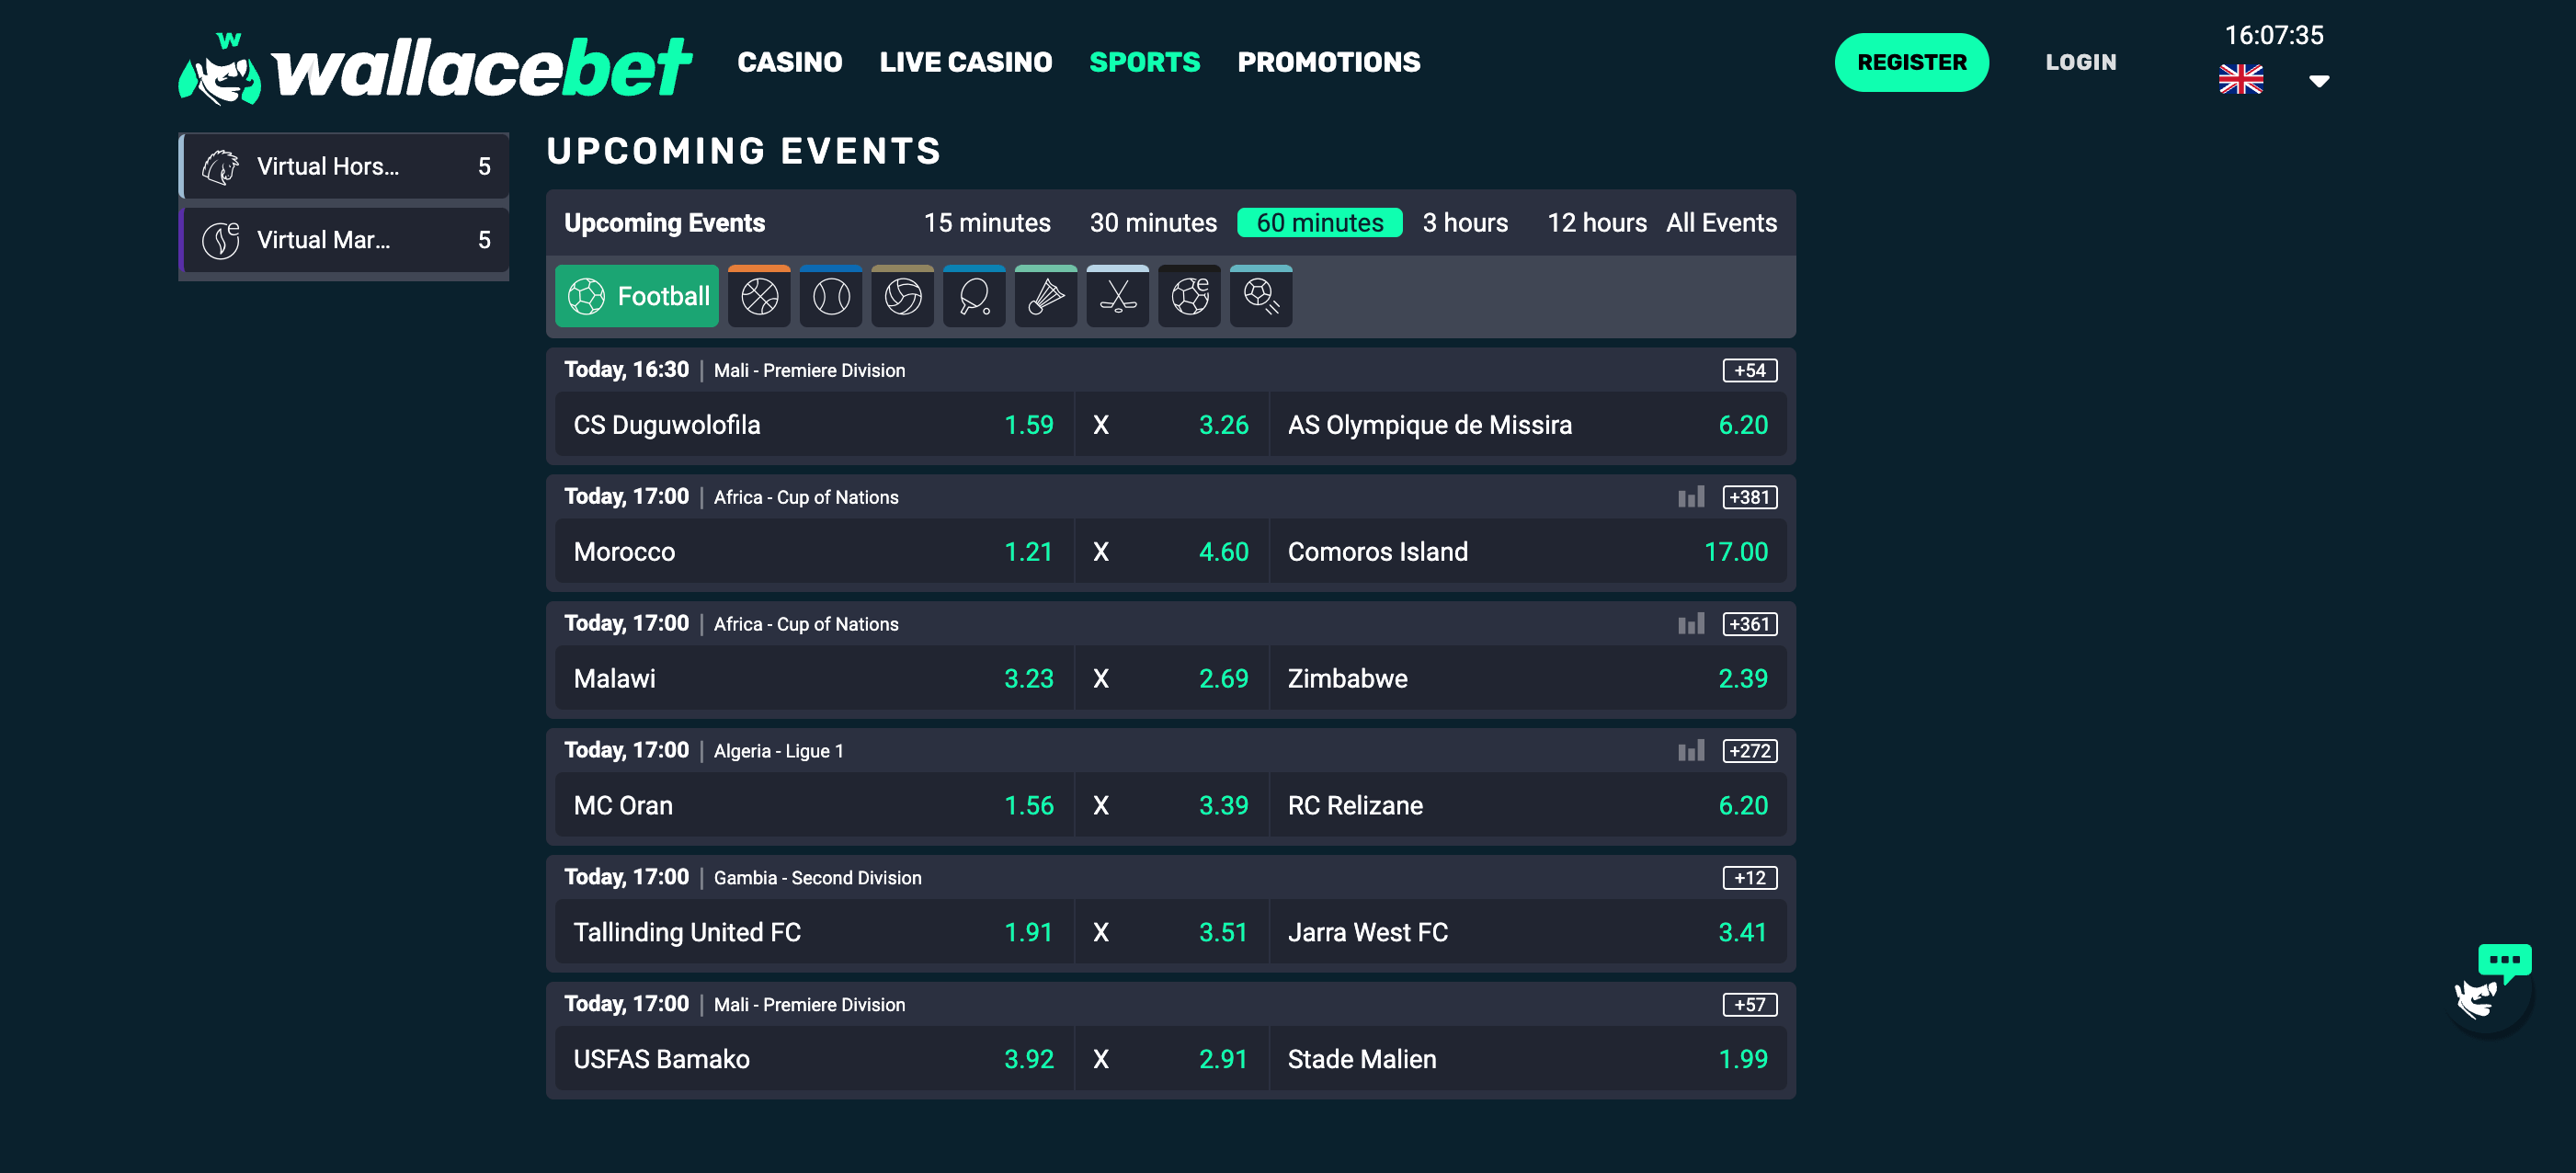Bet on draw at 3.39
This screenshot has height=1173, width=2576.
[1171, 806]
